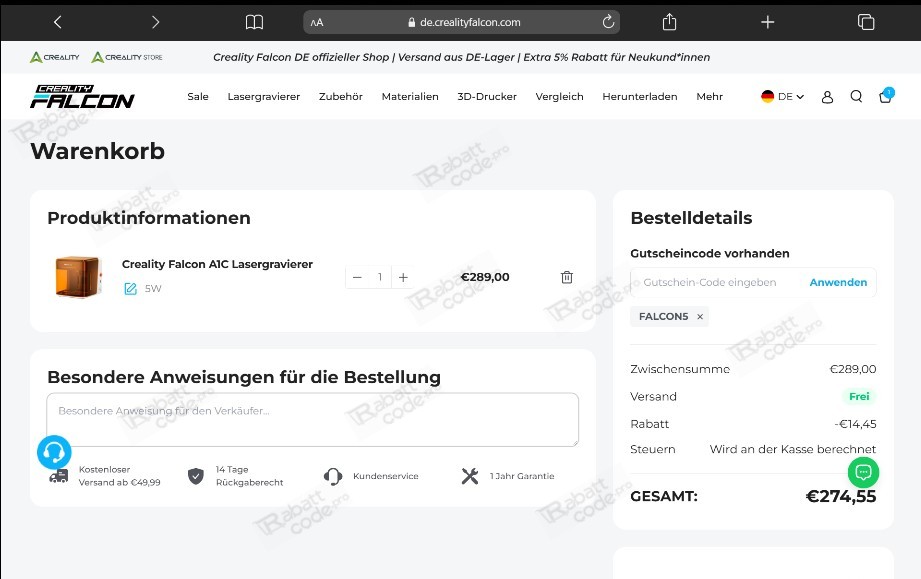Image resolution: width=921 pixels, height=579 pixels.
Task: Open the Sale menu item
Action: (x=198, y=96)
